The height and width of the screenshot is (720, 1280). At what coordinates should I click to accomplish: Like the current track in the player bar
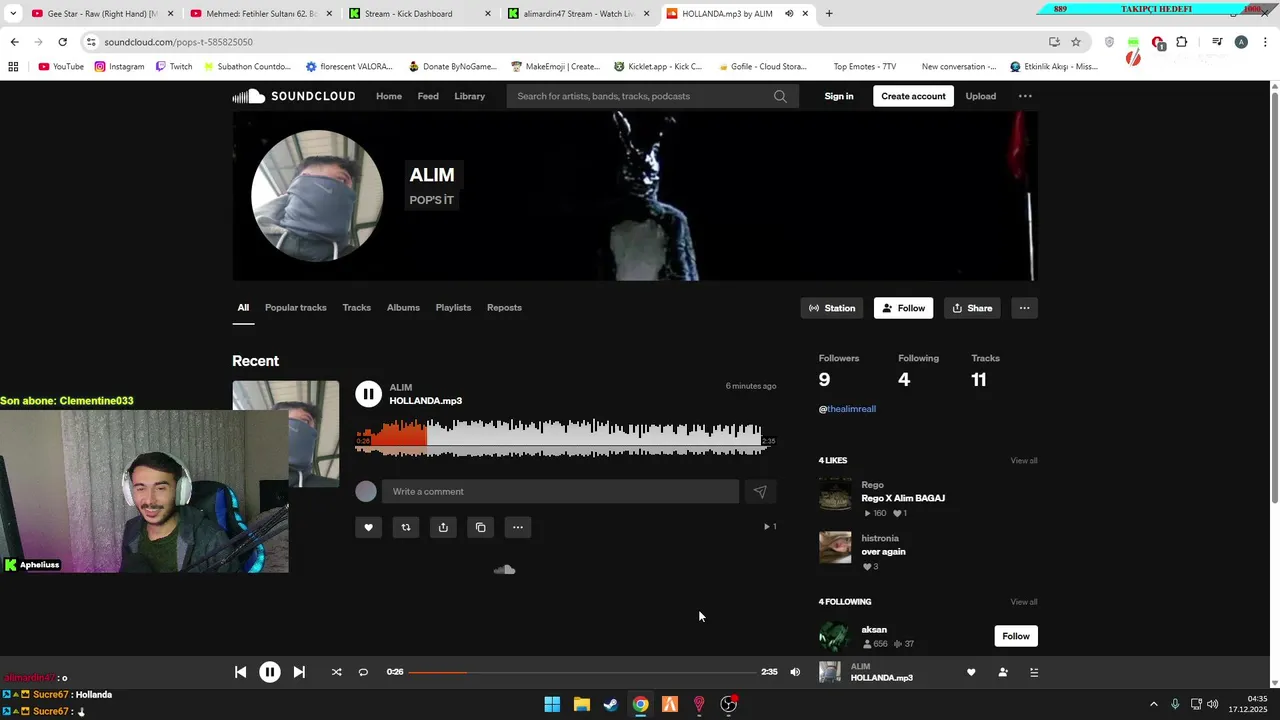click(x=971, y=672)
